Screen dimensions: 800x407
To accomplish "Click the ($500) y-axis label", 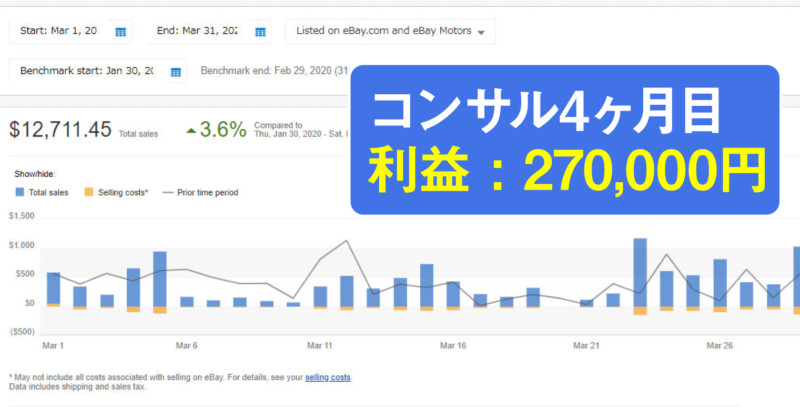I will [21, 332].
